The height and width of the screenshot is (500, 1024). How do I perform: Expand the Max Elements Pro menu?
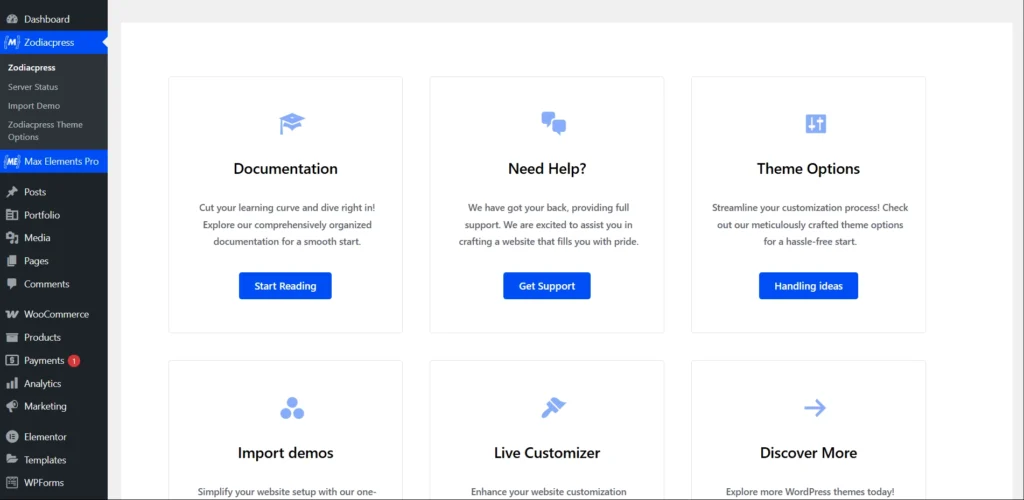(60, 162)
